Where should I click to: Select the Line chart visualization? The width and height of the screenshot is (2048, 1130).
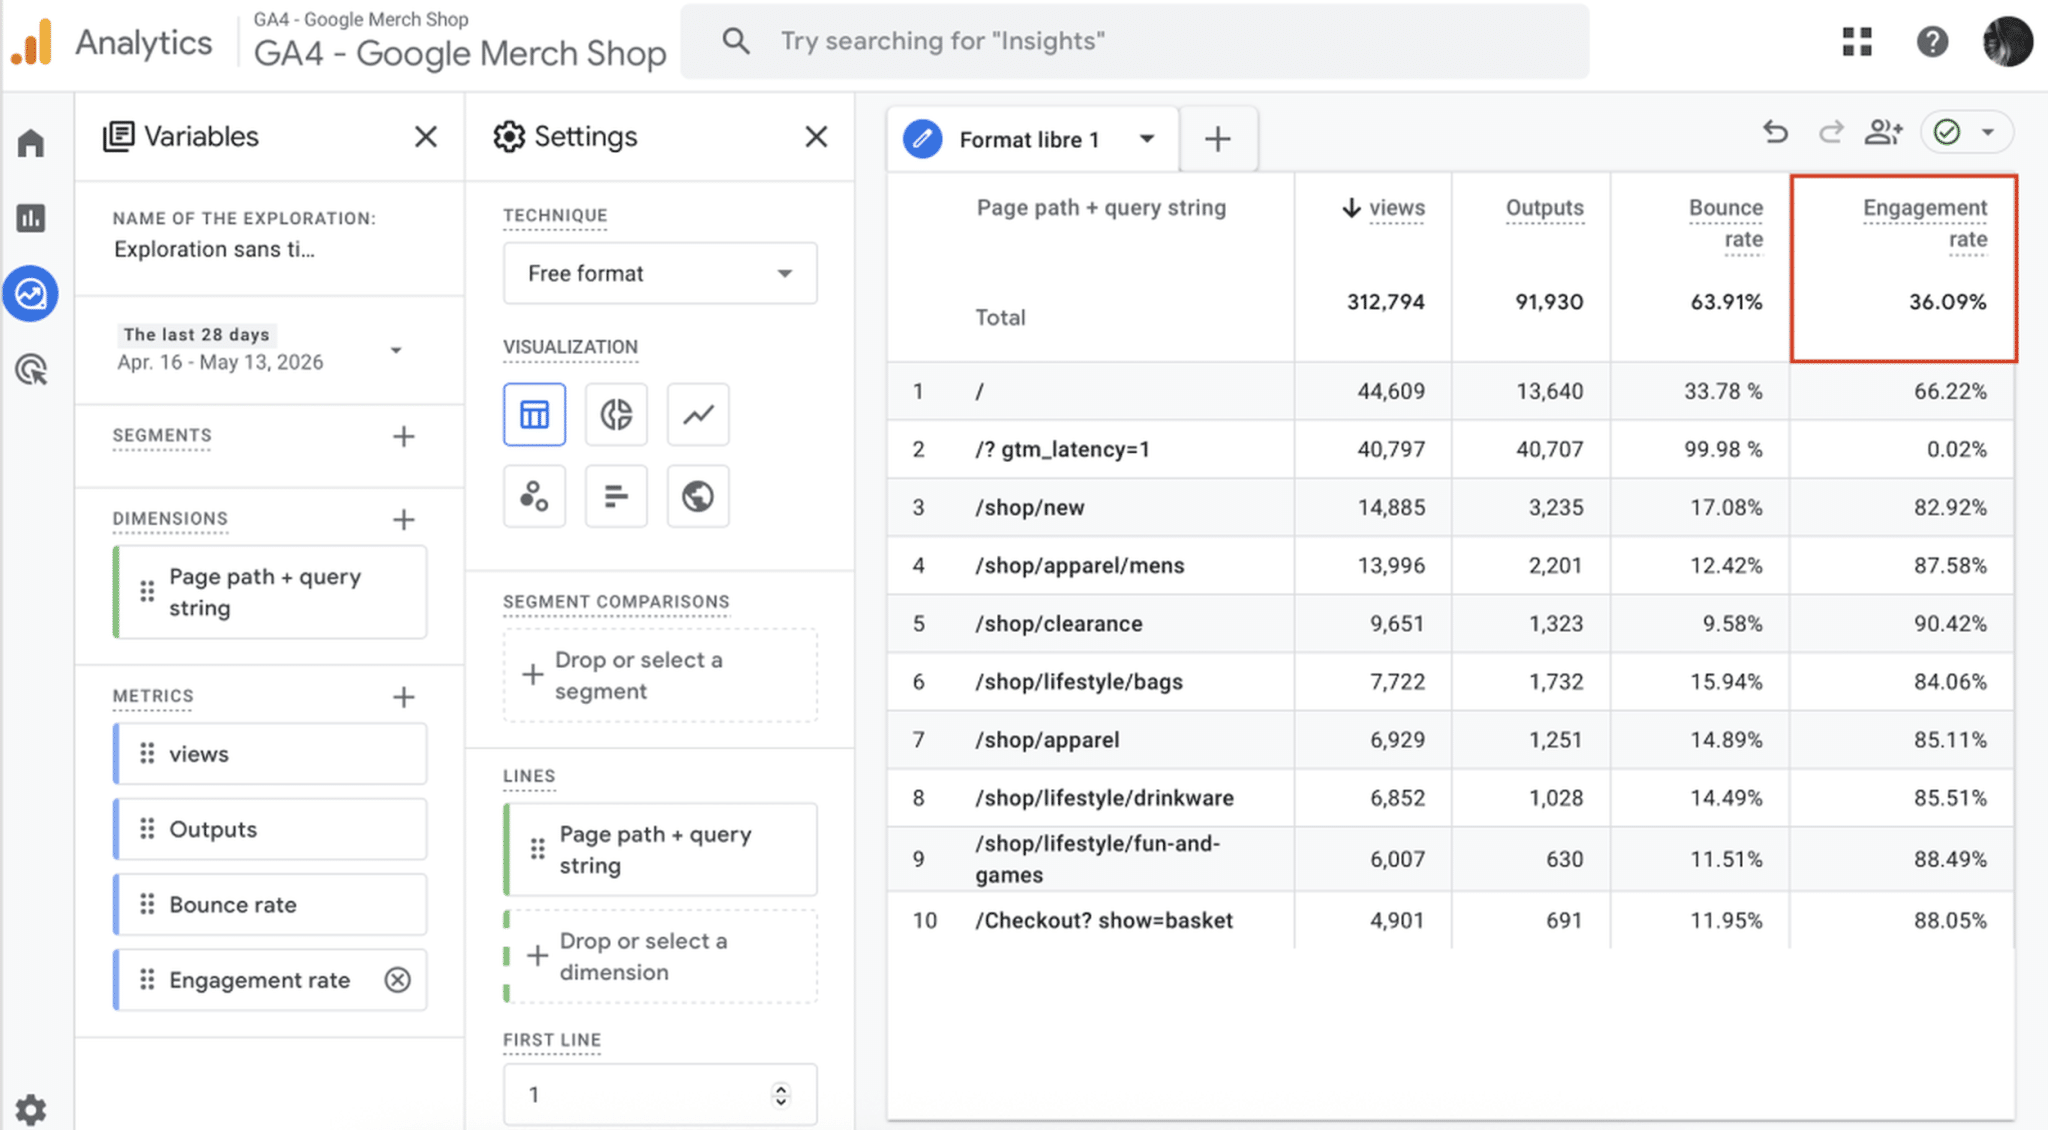pyautogui.click(x=698, y=414)
